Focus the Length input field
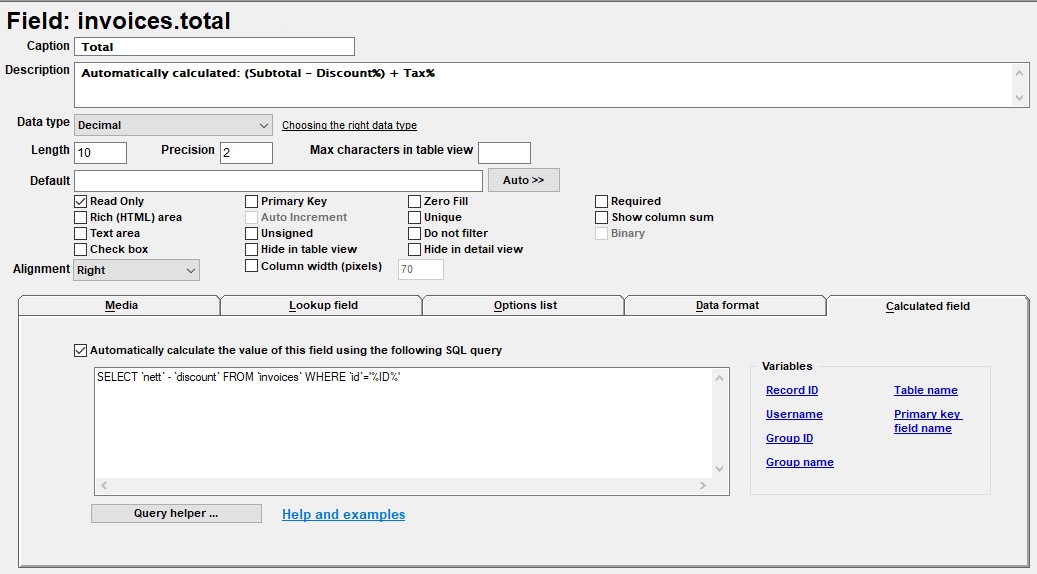 [x=101, y=153]
